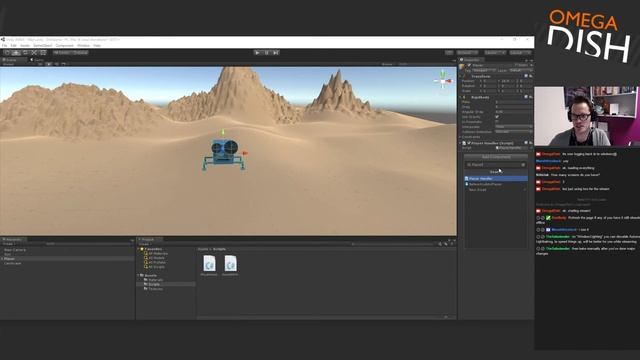
Task: Open the Component menu
Action: 64,46
